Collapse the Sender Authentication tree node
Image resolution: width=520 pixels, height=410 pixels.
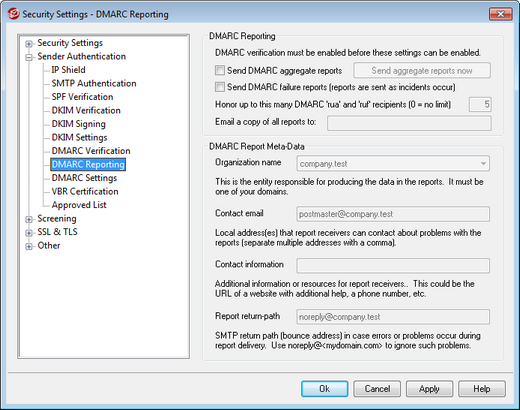29,57
